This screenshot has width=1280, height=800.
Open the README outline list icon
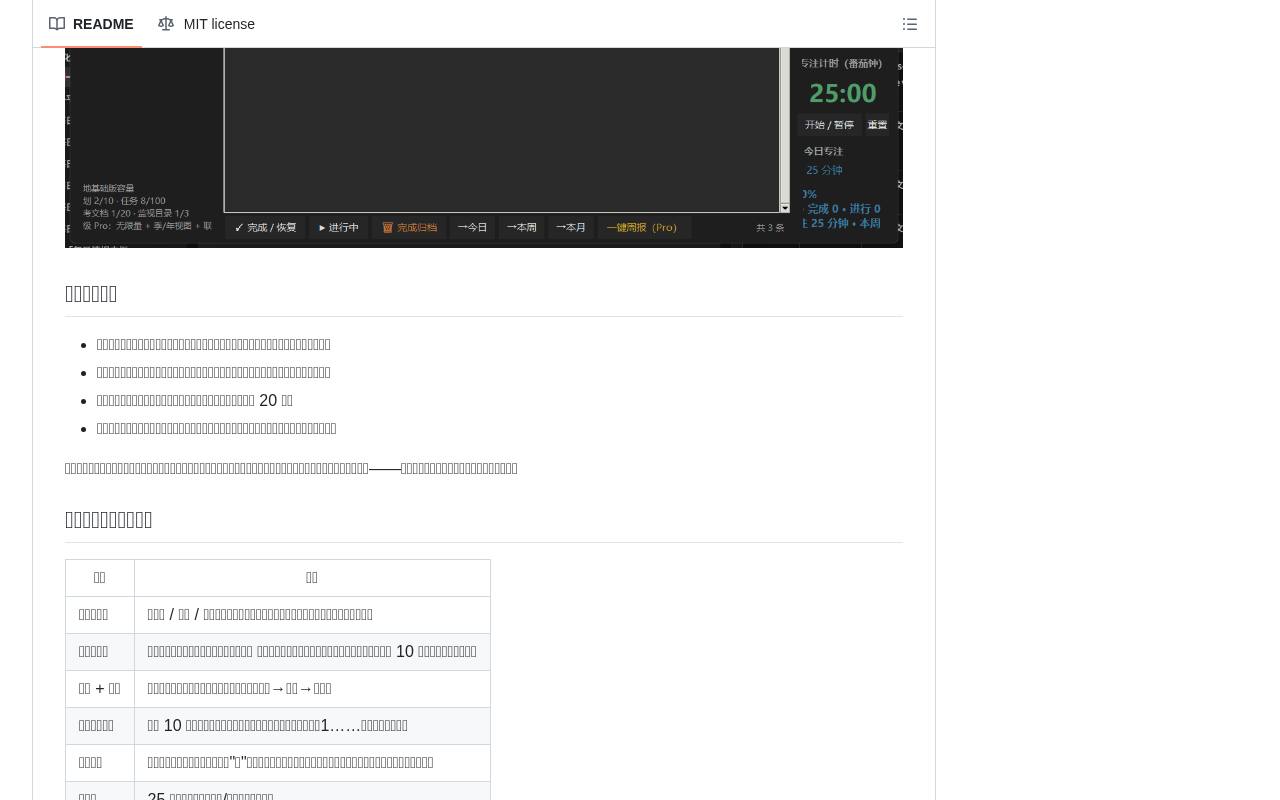pos(910,24)
